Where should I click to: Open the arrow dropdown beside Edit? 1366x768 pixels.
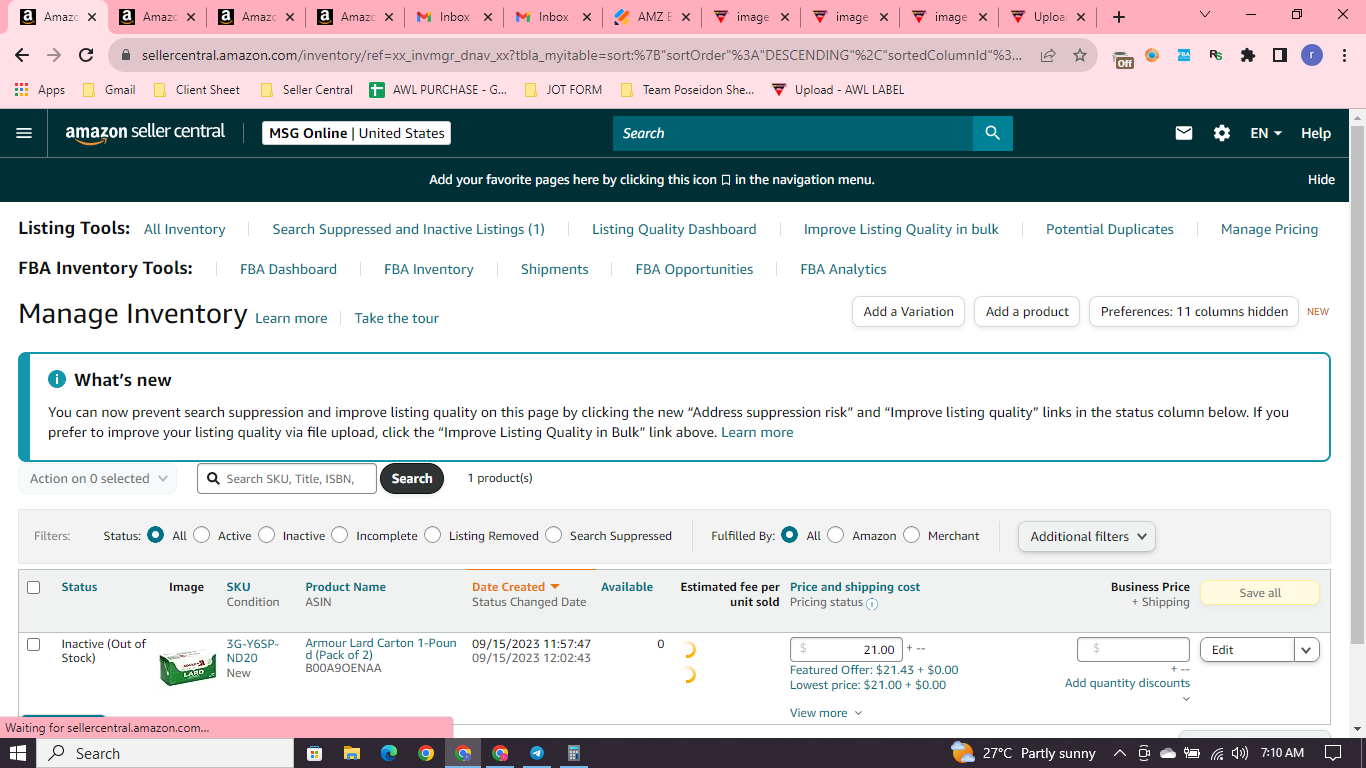pos(1307,650)
